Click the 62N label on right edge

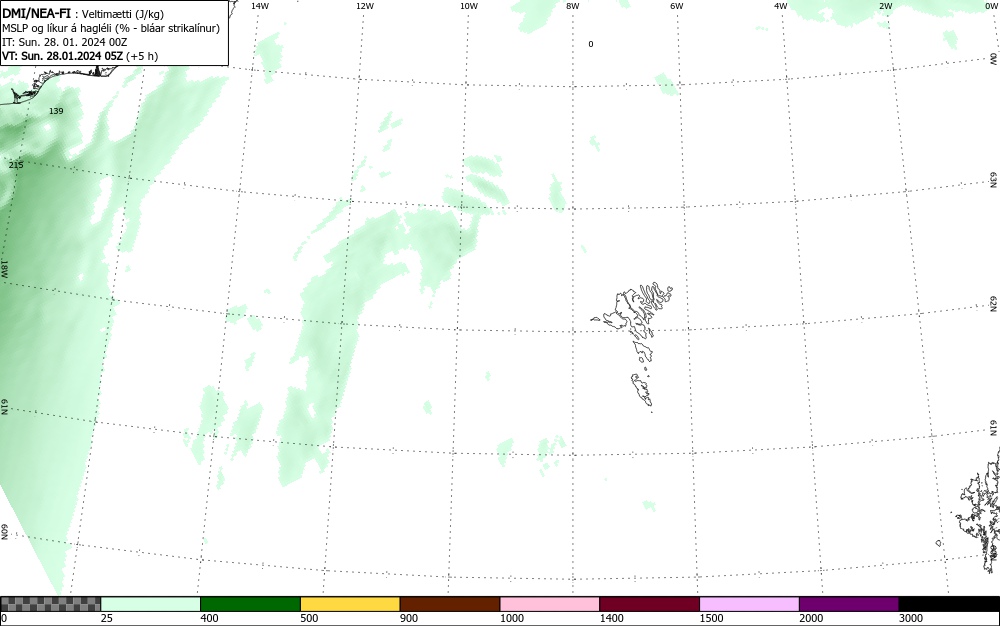pyautogui.click(x=994, y=304)
